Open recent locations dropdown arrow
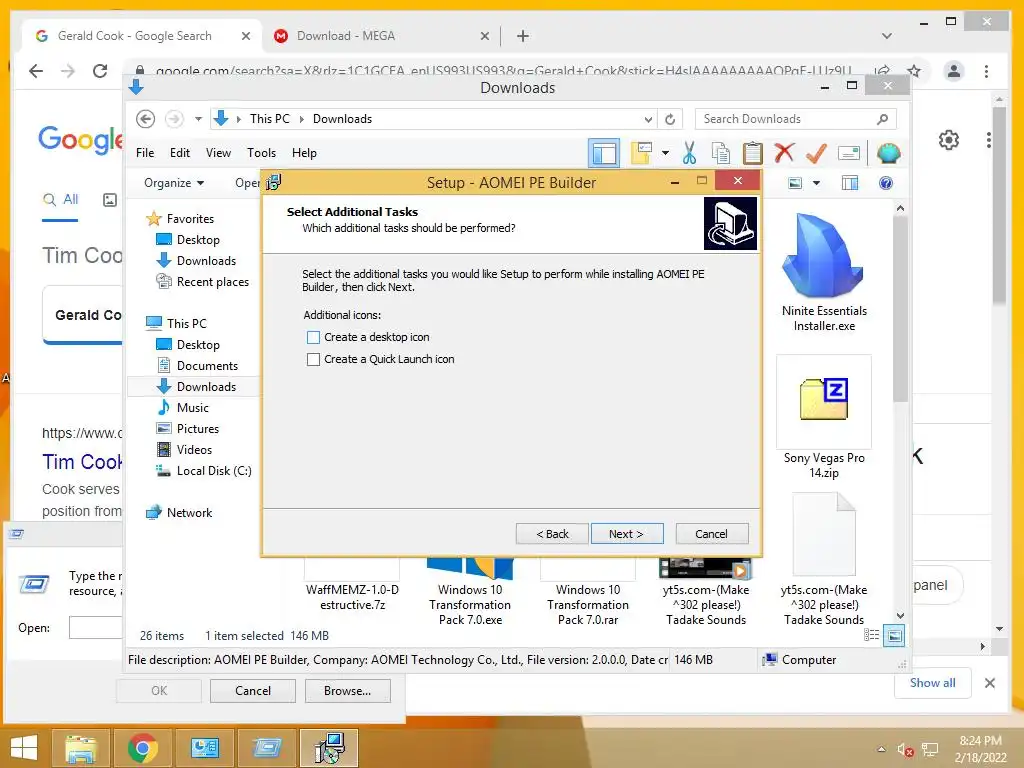The width and height of the screenshot is (1024, 768). 199,119
